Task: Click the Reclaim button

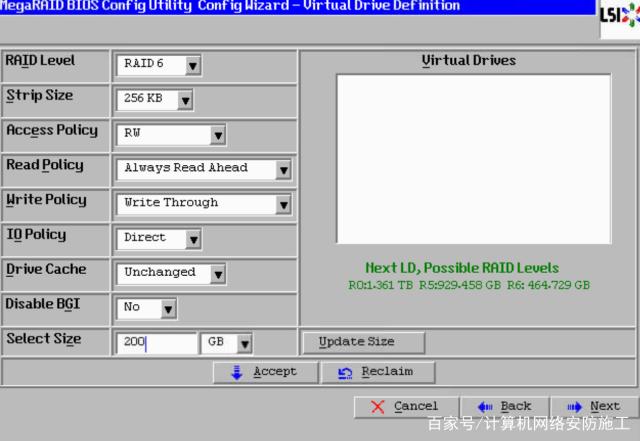Action: click(x=378, y=372)
